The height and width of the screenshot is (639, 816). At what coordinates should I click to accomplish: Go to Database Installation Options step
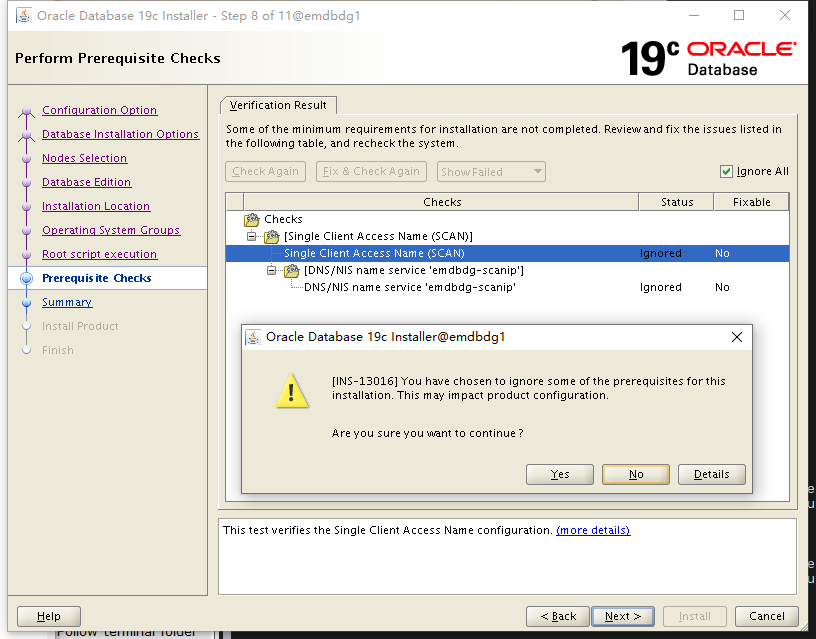[x=120, y=134]
